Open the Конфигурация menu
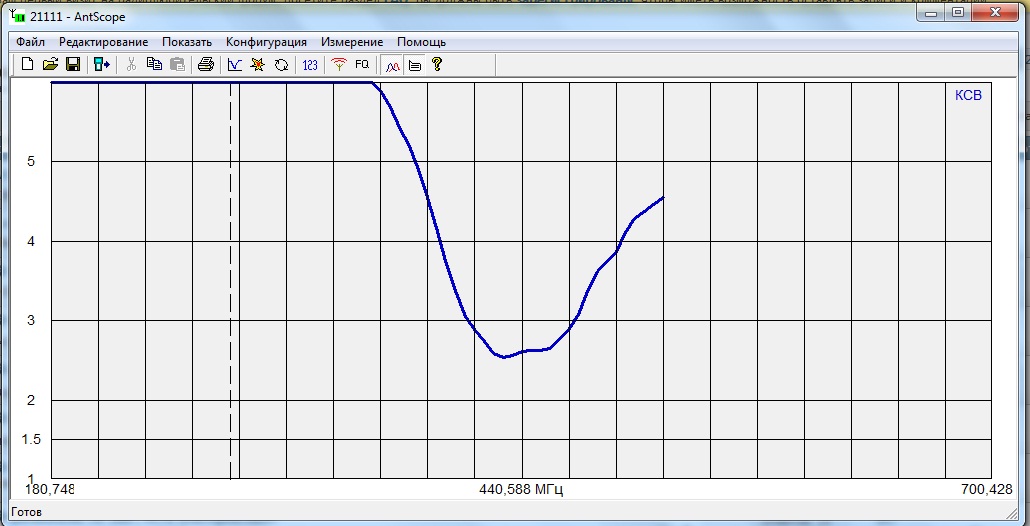The image size is (1030, 526). pos(266,42)
